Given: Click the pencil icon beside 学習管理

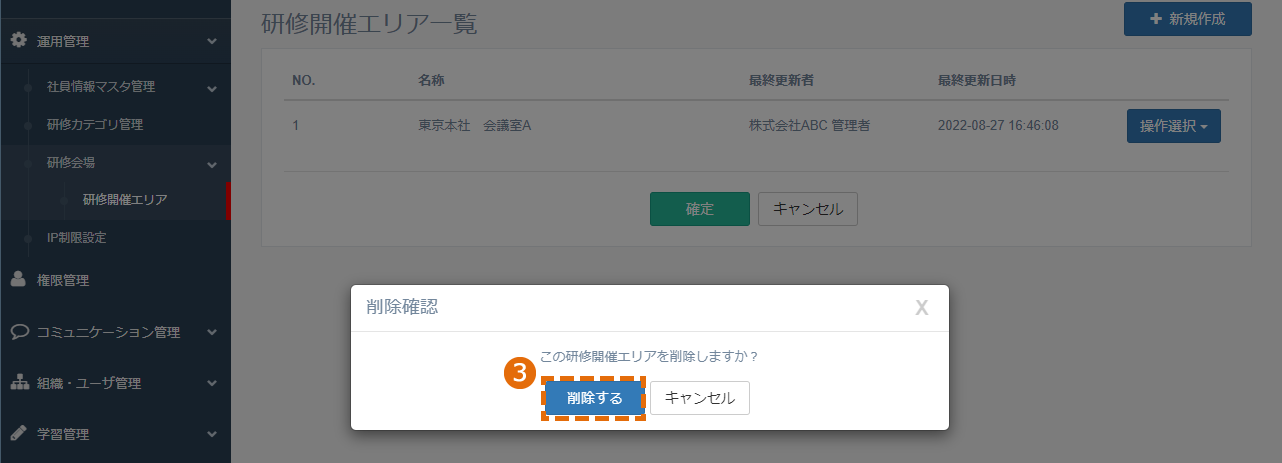Looking at the screenshot, I should coord(18,434).
